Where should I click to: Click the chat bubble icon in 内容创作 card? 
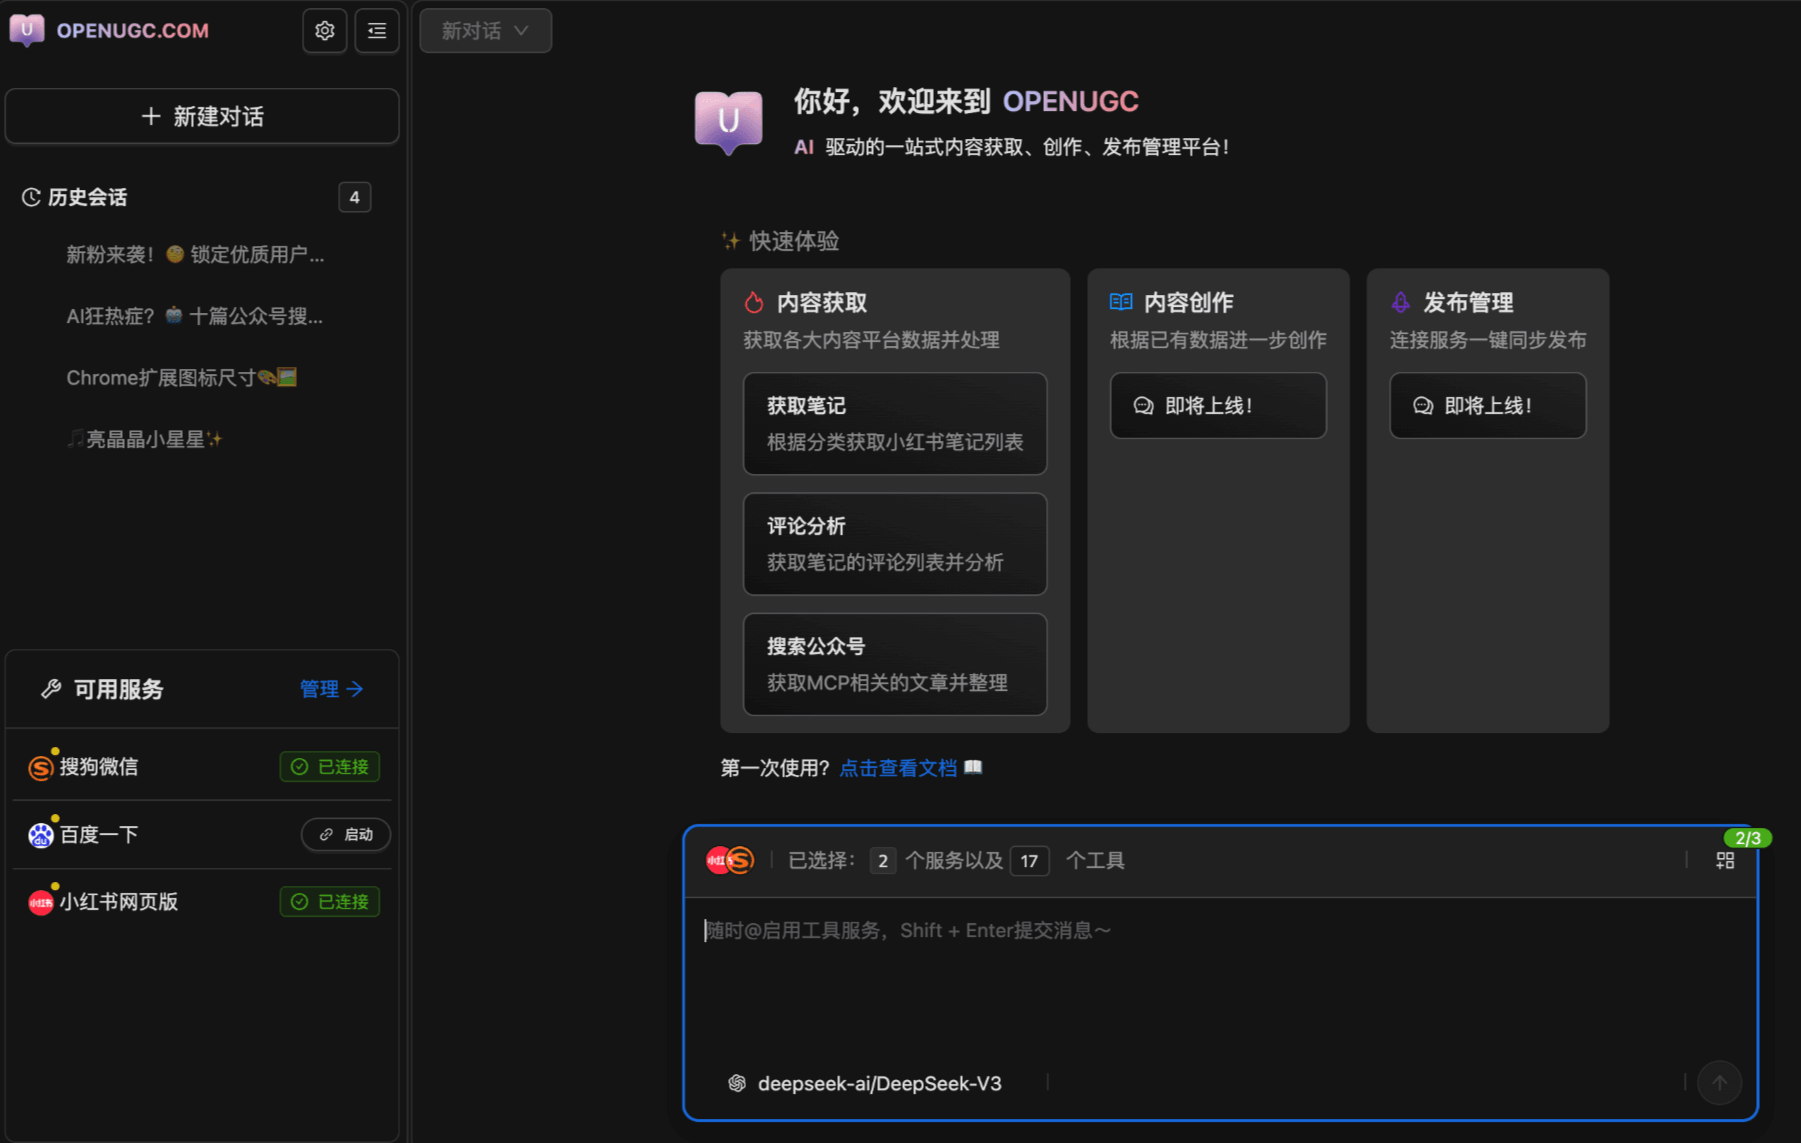coord(1144,406)
